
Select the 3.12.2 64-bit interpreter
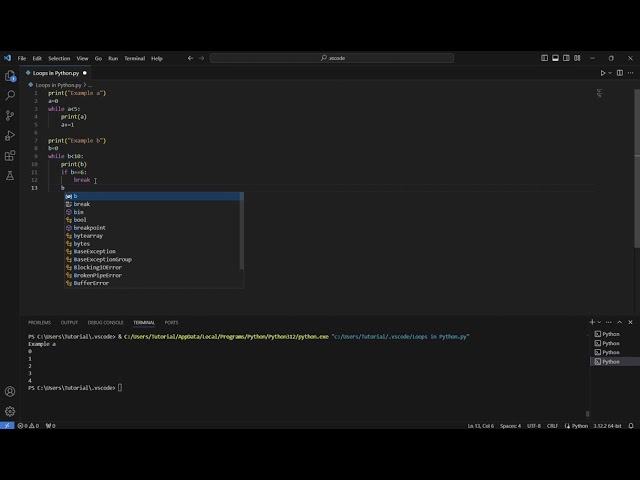click(x=607, y=426)
